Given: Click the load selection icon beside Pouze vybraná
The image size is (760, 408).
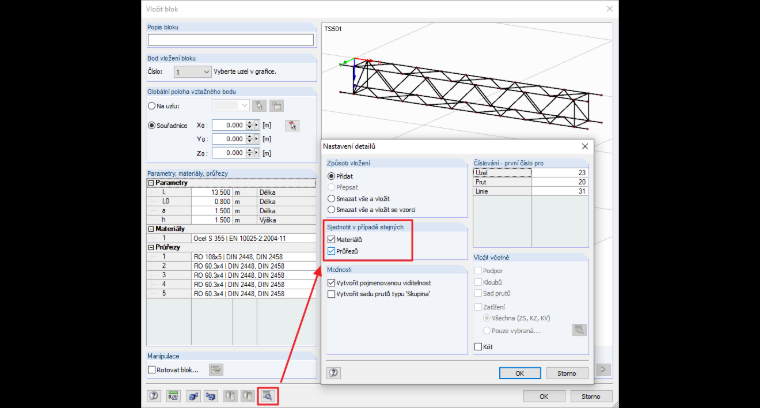Looking at the screenshot, I should [x=579, y=330].
